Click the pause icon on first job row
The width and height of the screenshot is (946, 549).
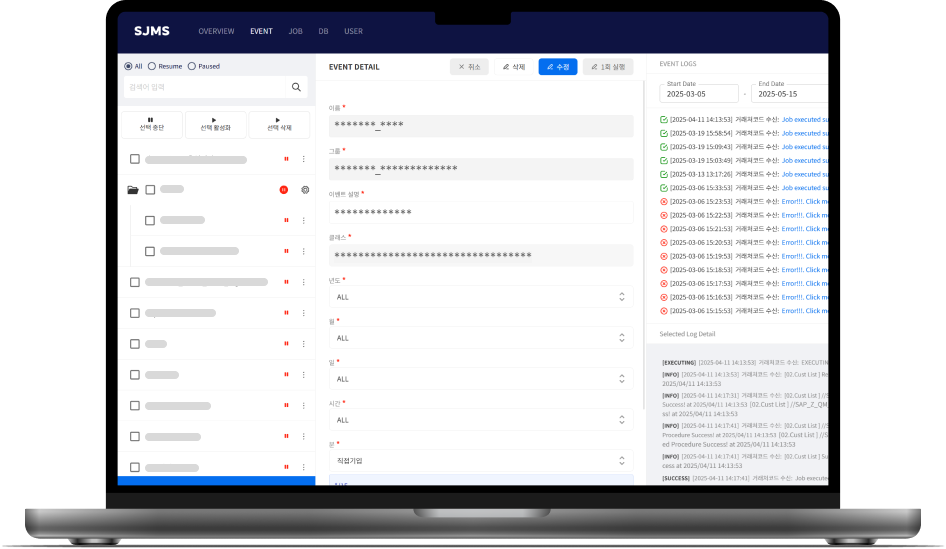point(286,159)
